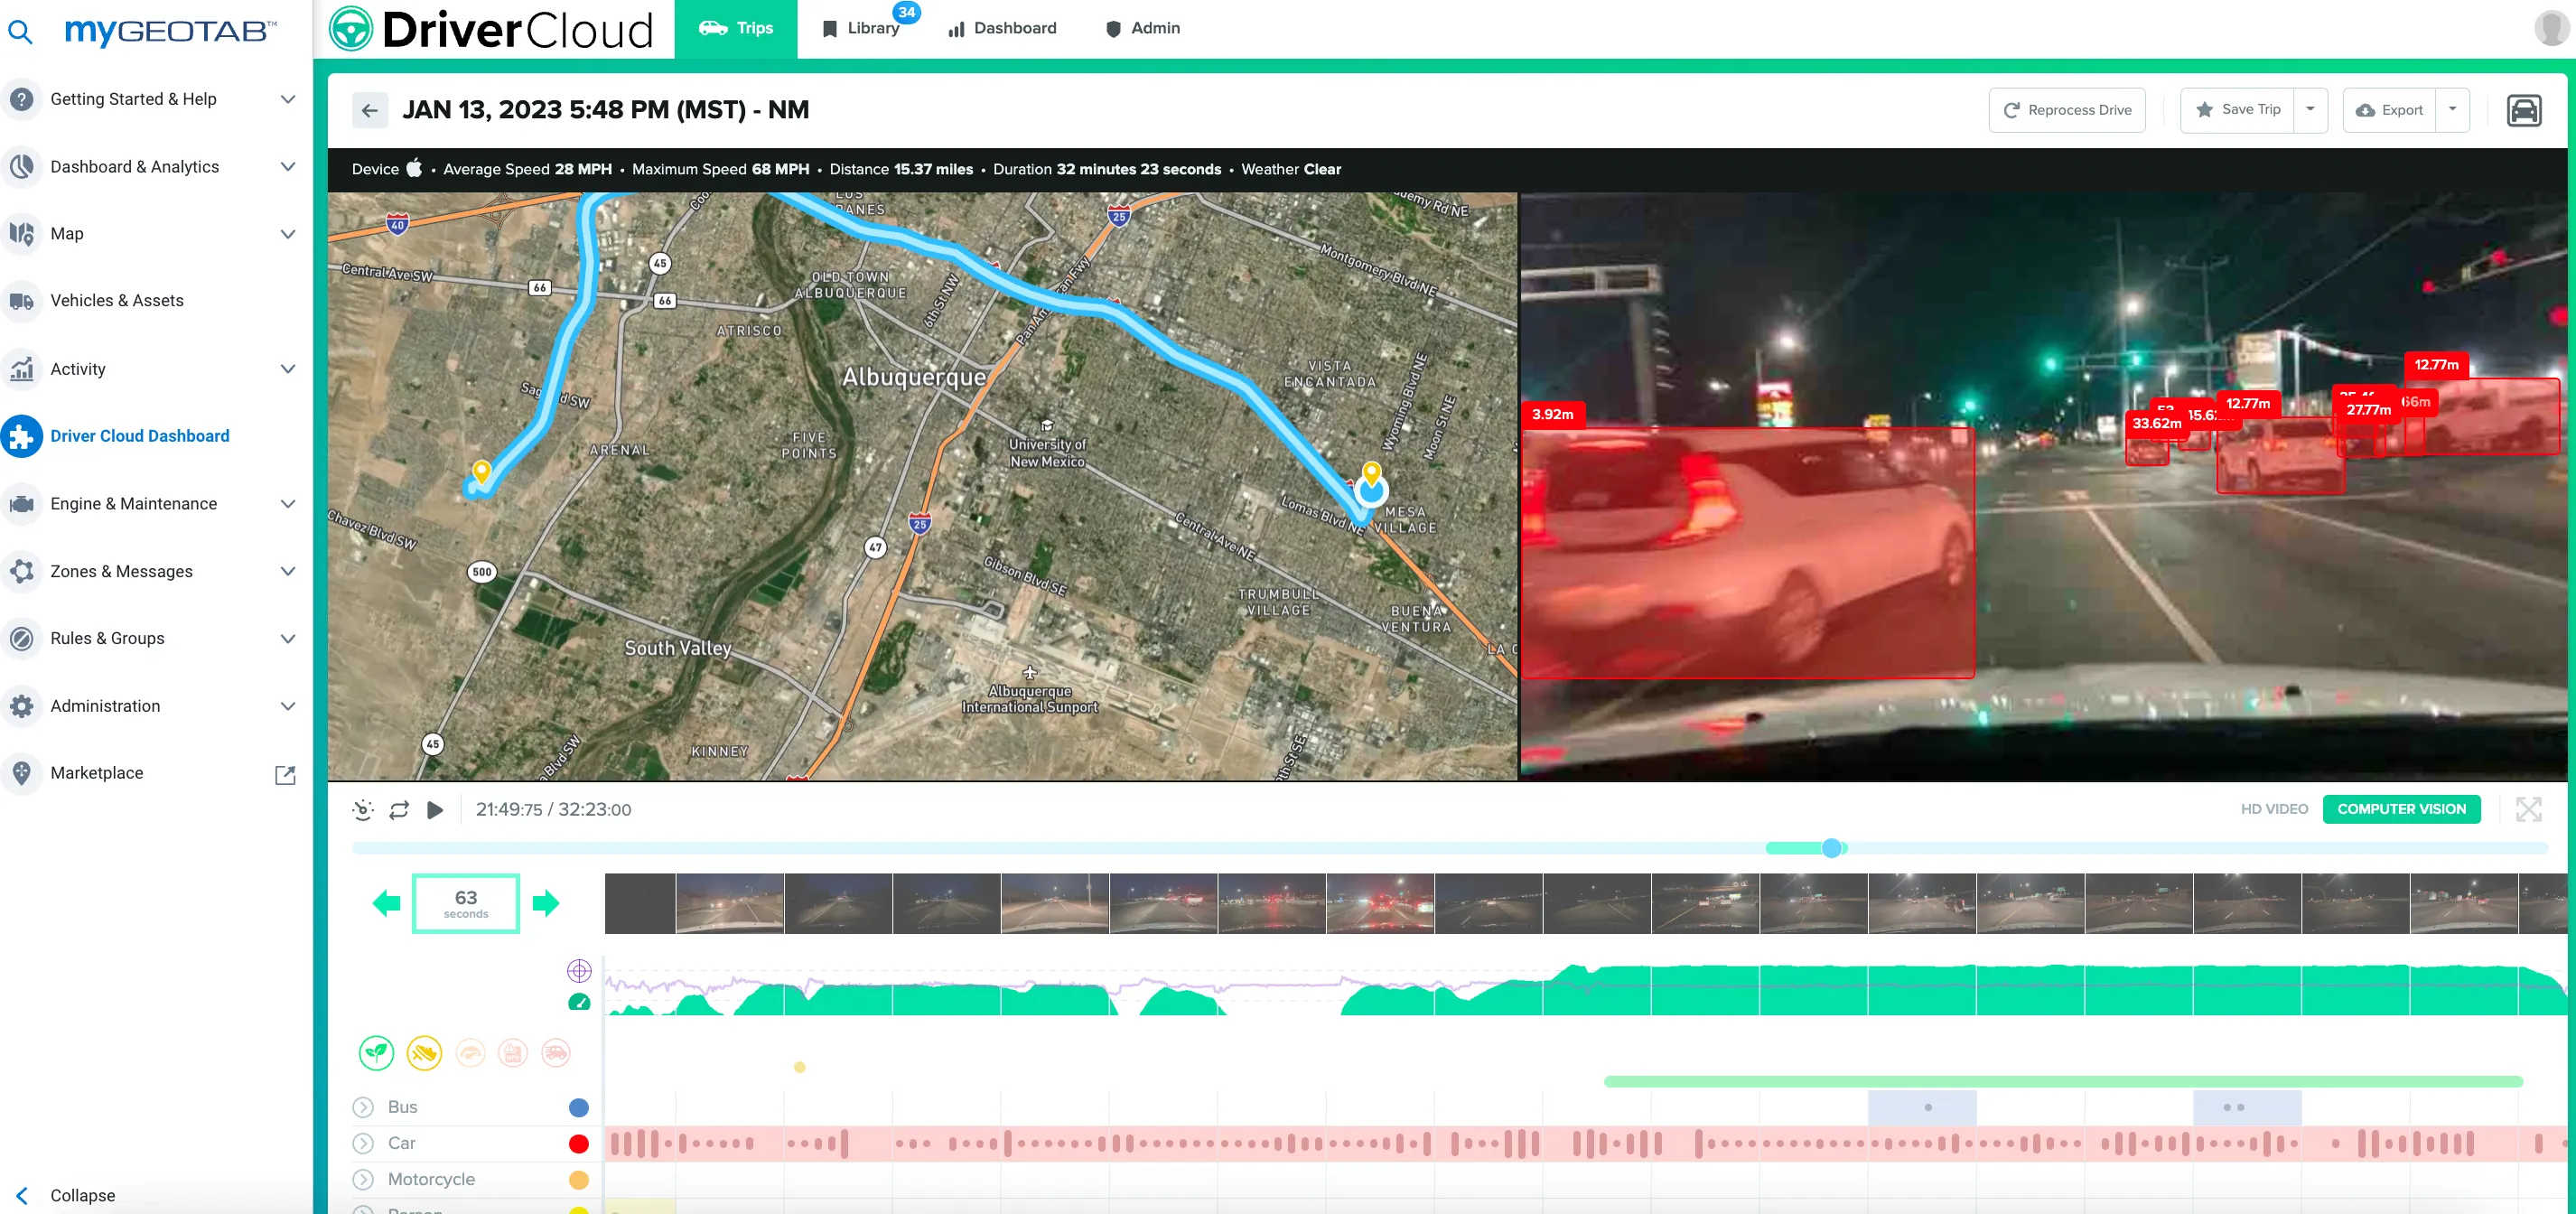Image resolution: width=2576 pixels, height=1214 pixels.
Task: Click the 63 seconds interval box
Action: tap(466, 903)
